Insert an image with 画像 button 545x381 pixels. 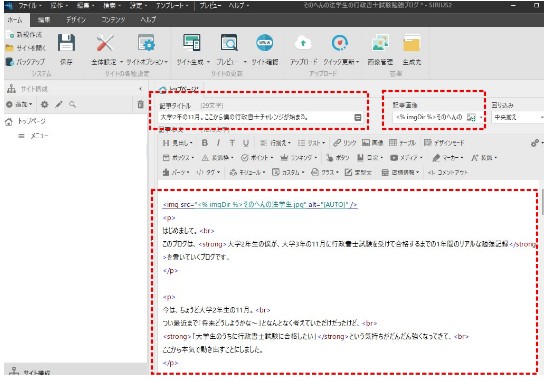click(x=373, y=143)
